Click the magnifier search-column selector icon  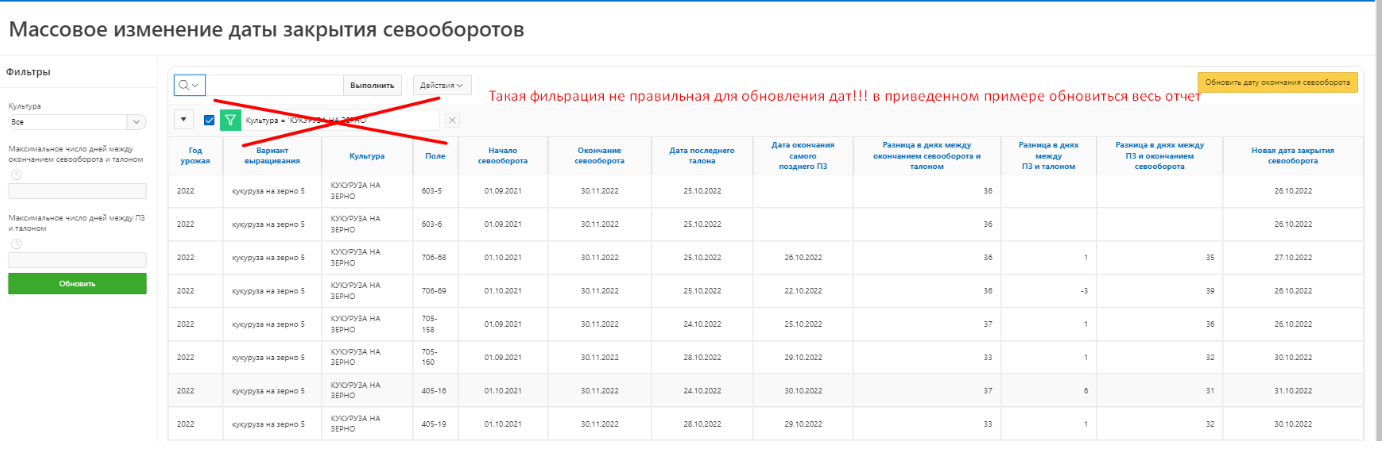click(x=189, y=85)
